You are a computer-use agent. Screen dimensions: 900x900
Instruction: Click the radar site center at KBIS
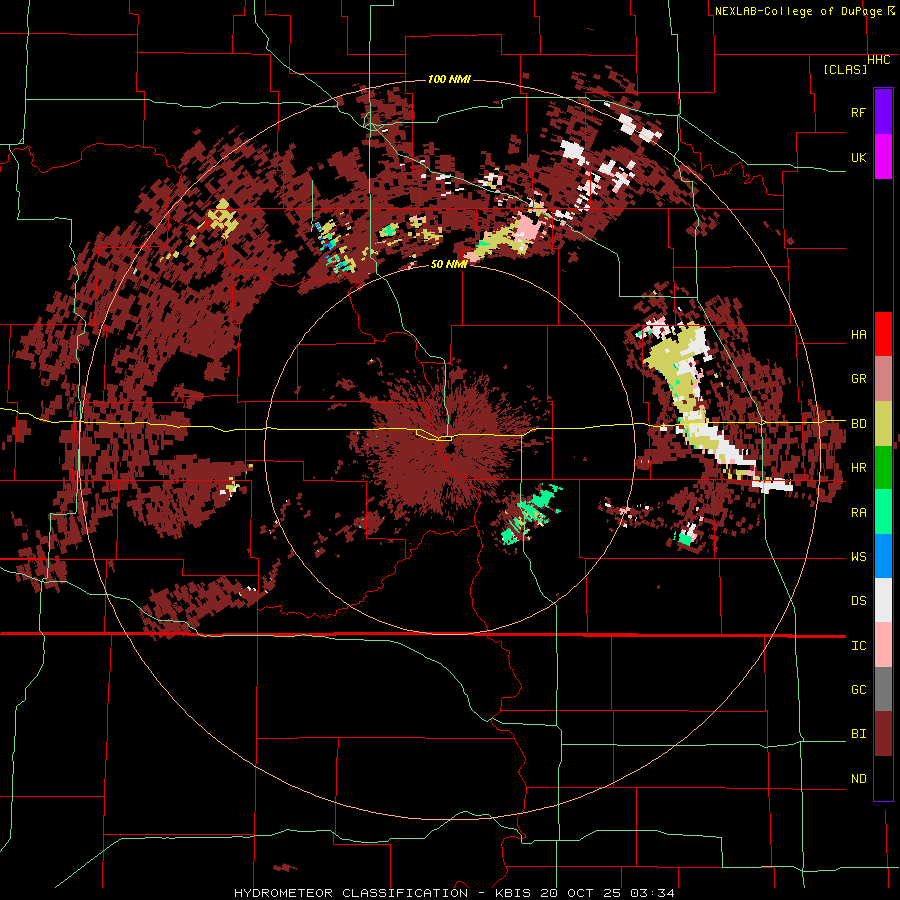click(449, 448)
